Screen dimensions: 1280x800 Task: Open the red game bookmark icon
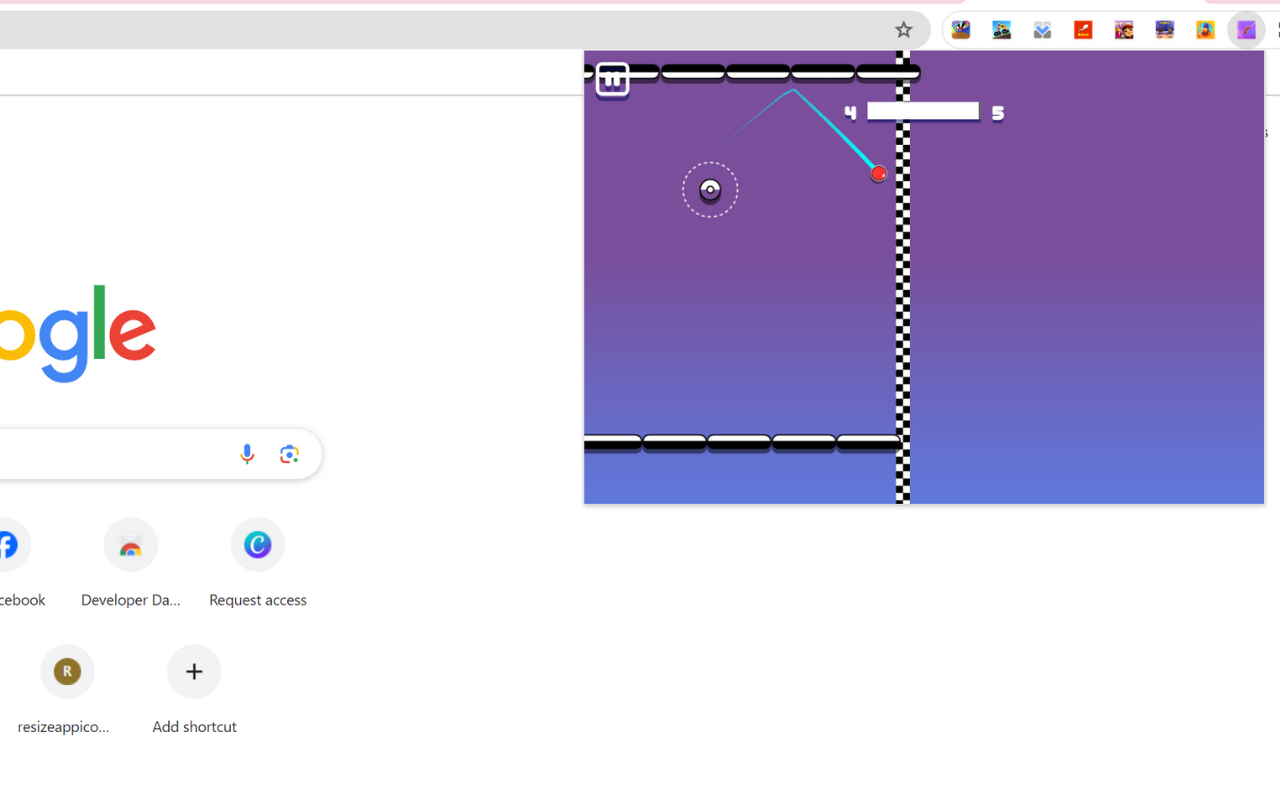pyautogui.click(x=1083, y=30)
